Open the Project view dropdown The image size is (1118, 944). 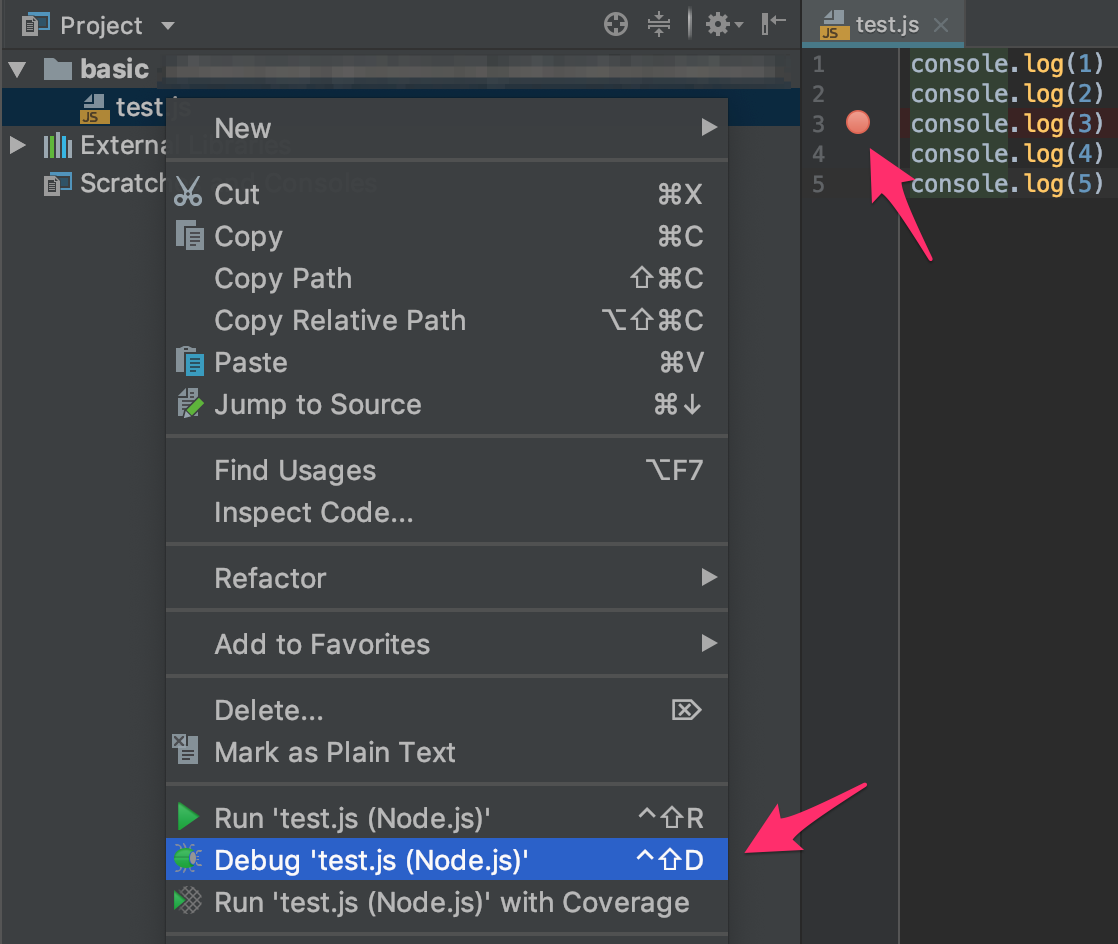(x=167, y=25)
